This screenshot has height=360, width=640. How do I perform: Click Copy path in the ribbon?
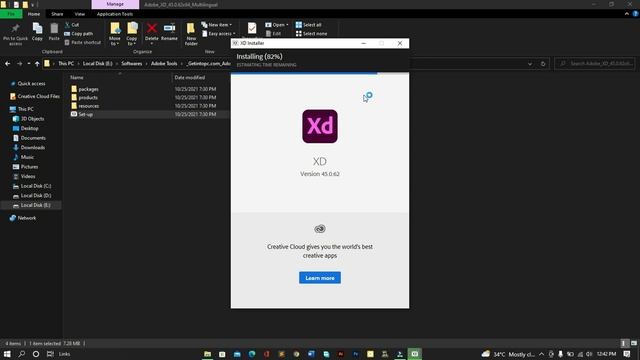79,34
